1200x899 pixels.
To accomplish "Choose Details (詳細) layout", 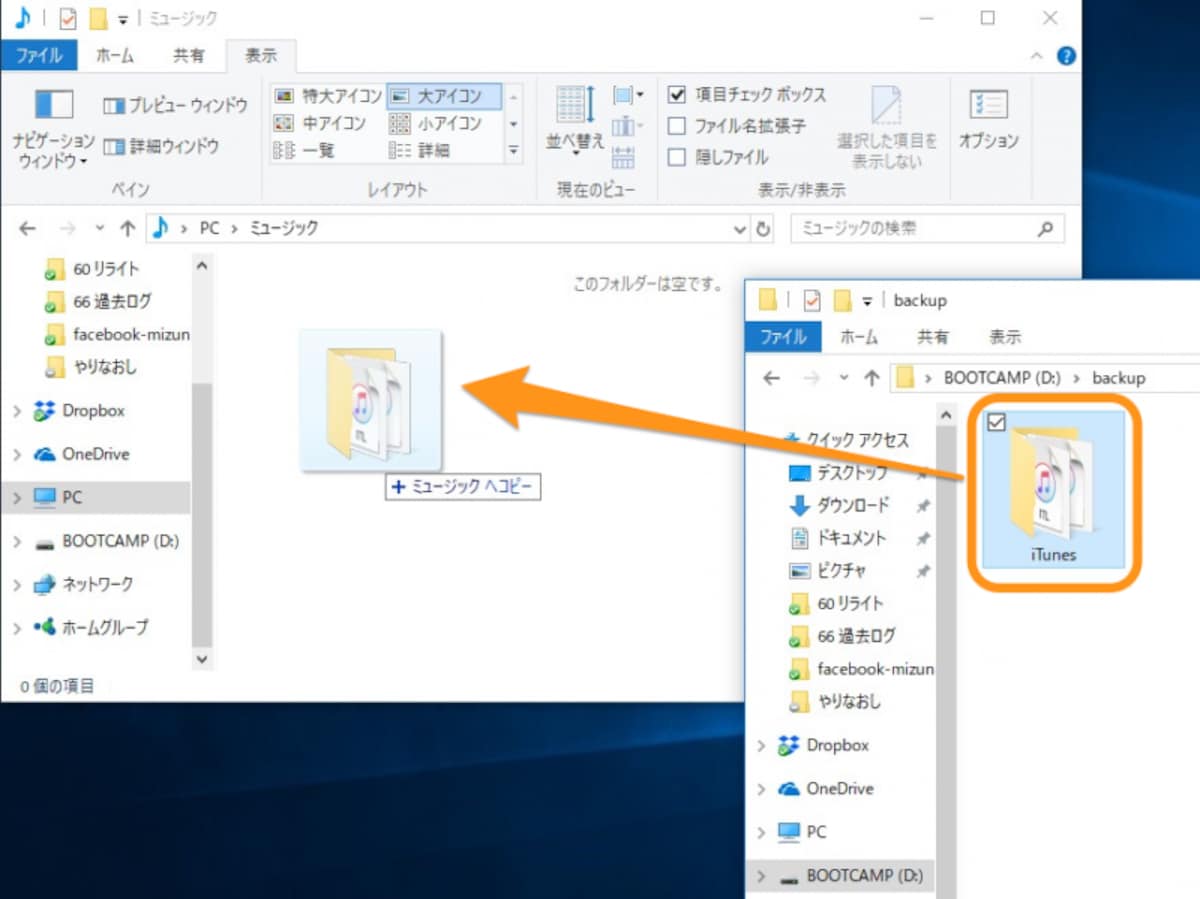I will click(420, 150).
